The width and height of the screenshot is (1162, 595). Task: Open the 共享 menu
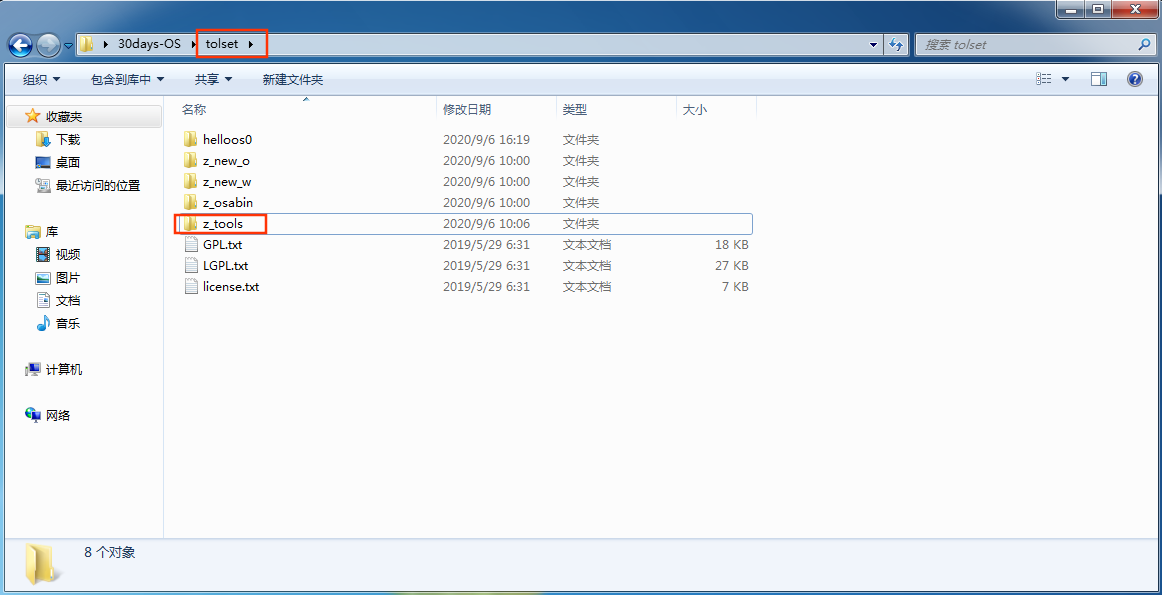point(213,79)
